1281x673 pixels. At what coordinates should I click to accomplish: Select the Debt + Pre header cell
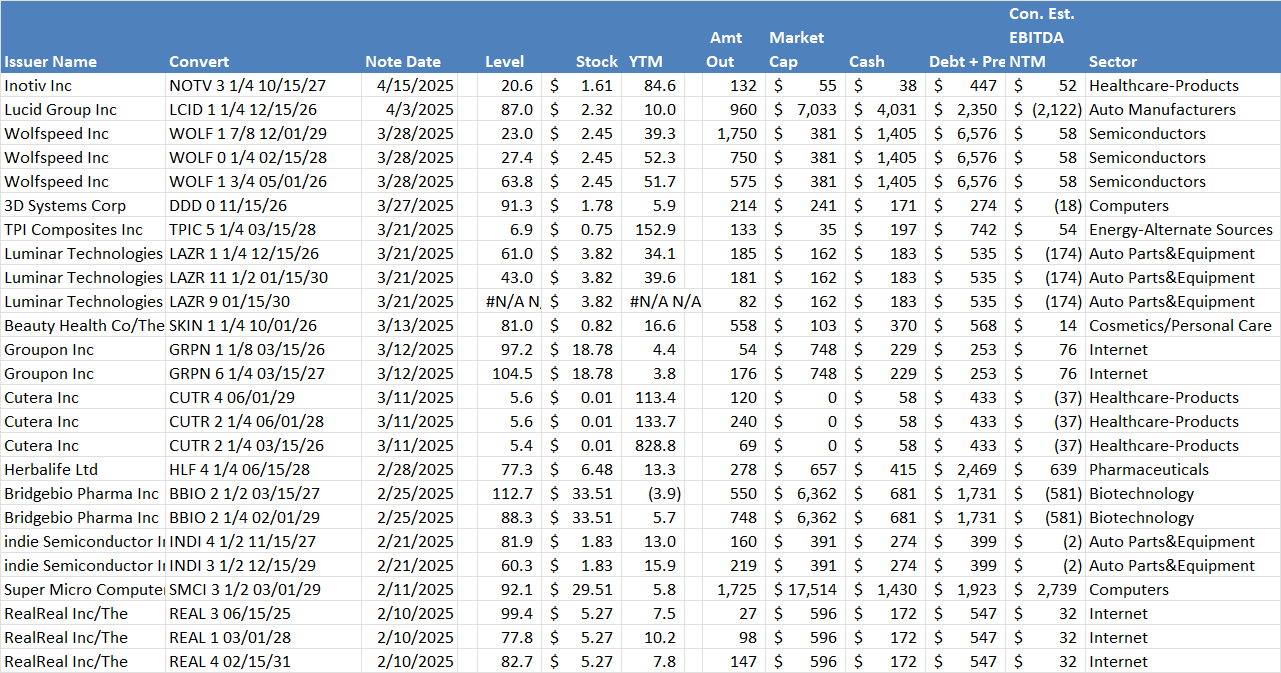pos(967,62)
